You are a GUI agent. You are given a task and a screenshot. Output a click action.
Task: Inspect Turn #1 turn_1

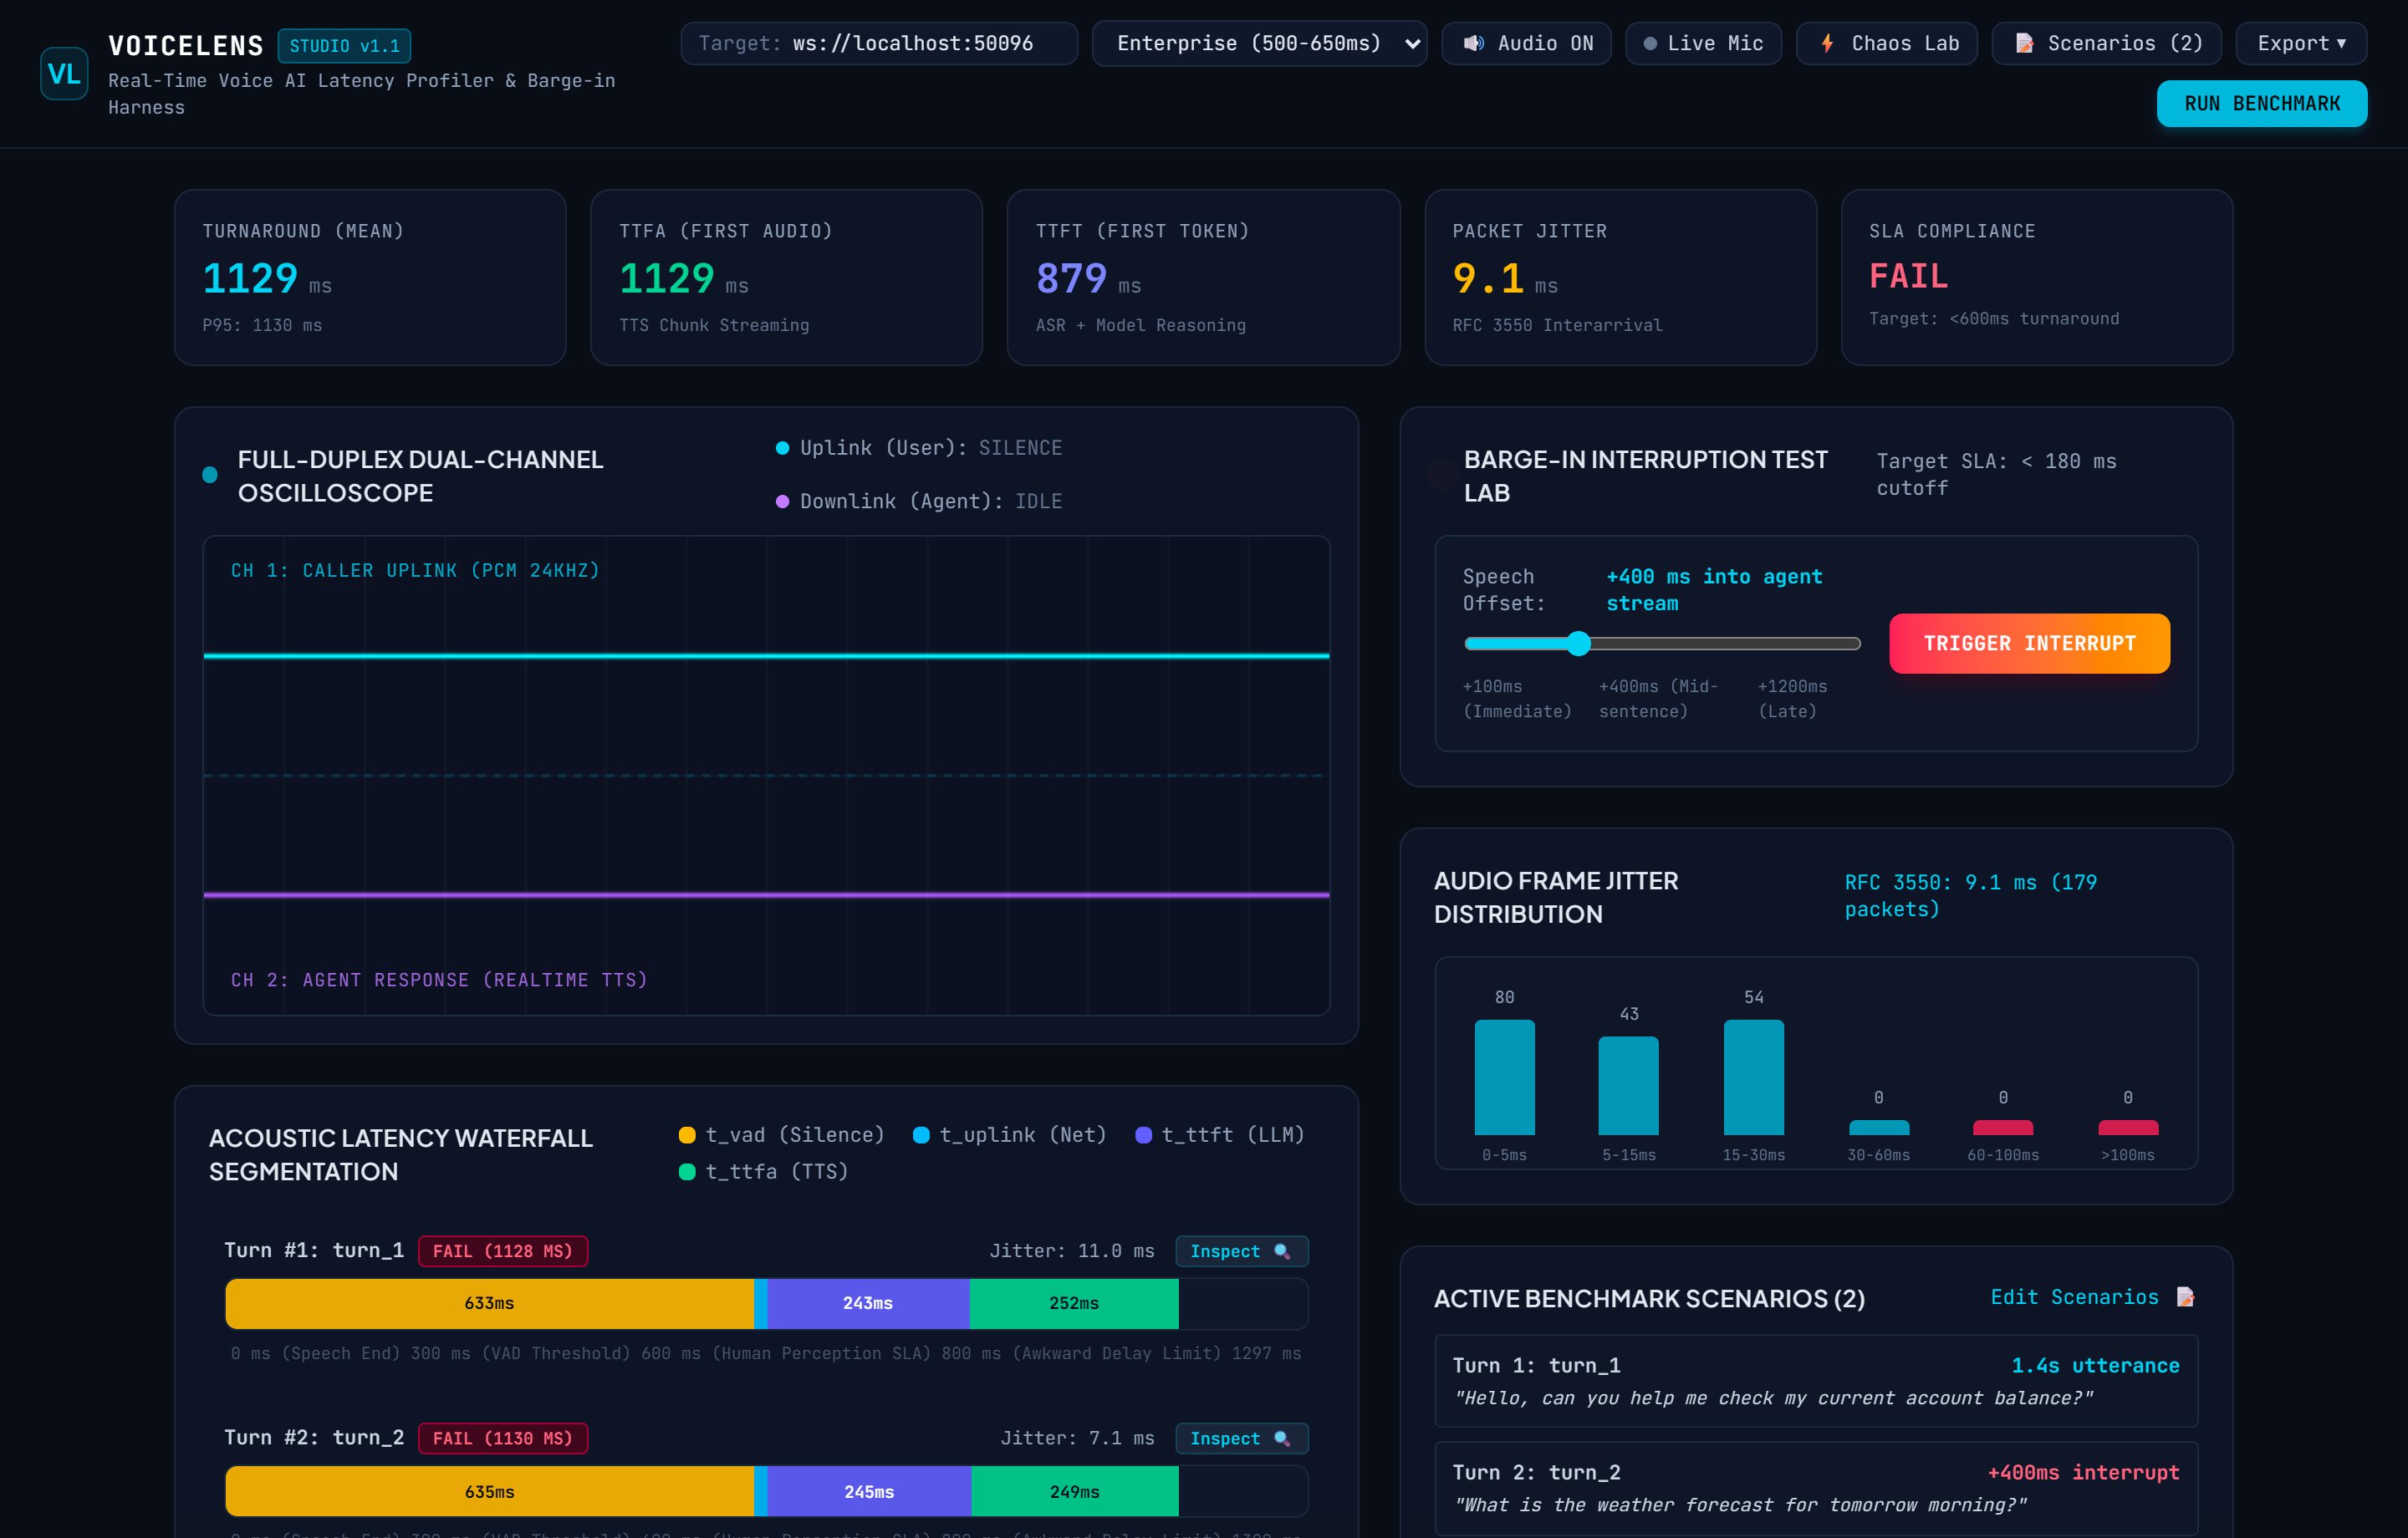1241,1251
